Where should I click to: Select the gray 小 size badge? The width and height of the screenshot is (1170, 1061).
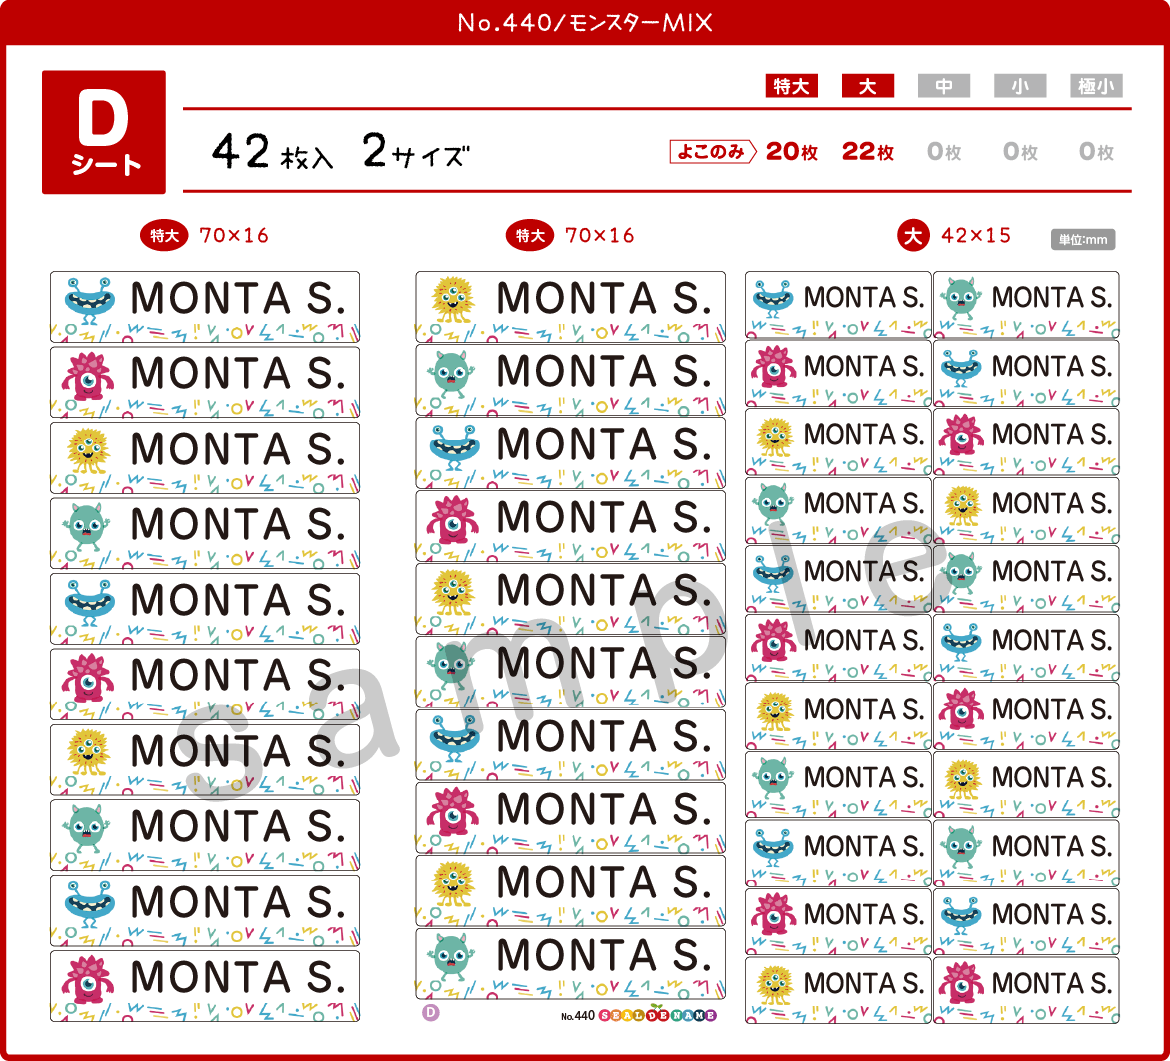point(1020,86)
